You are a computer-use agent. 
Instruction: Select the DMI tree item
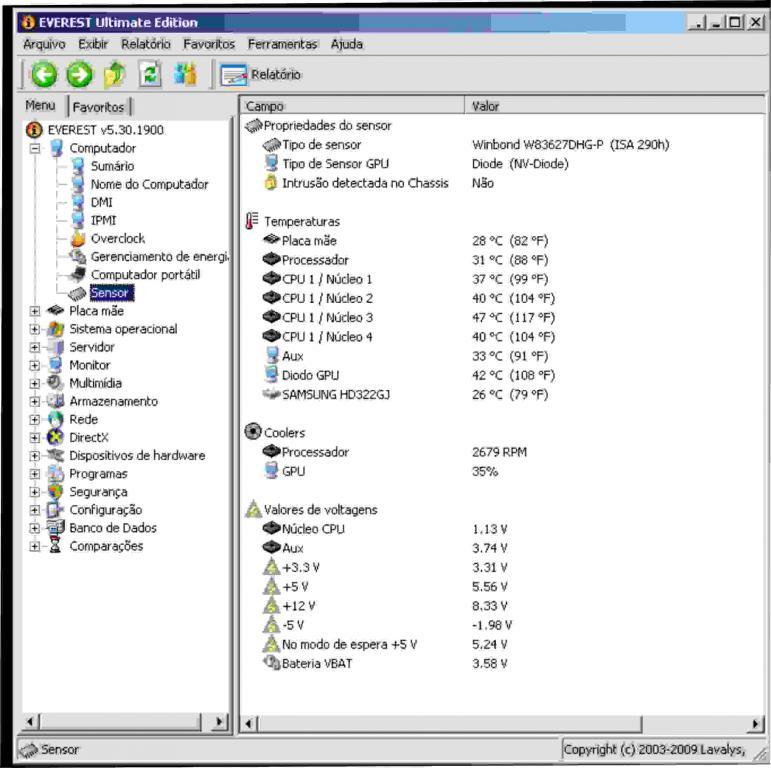(x=102, y=202)
